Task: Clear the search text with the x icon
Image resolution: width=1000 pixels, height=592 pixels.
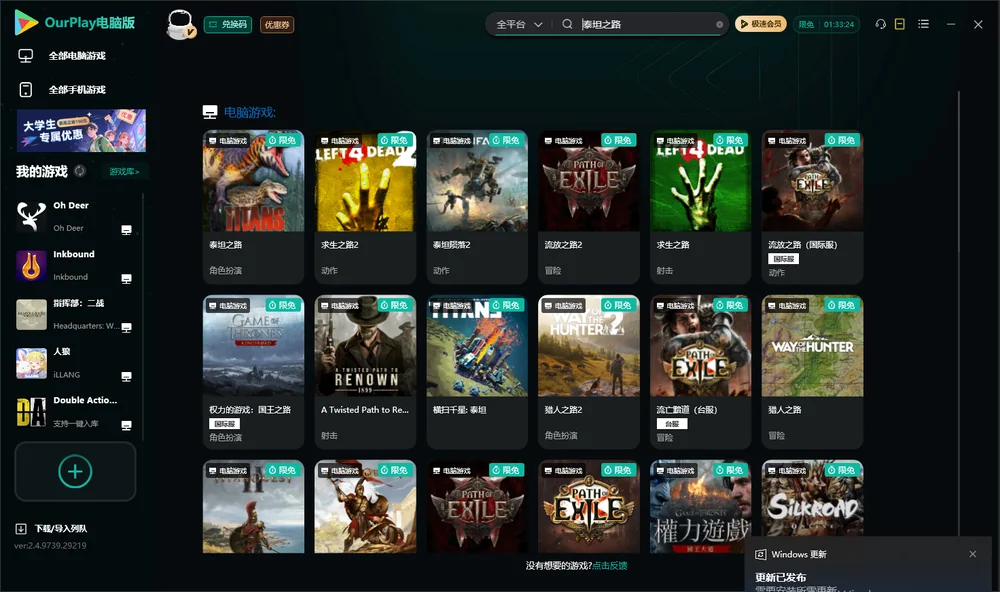Action: [x=719, y=24]
